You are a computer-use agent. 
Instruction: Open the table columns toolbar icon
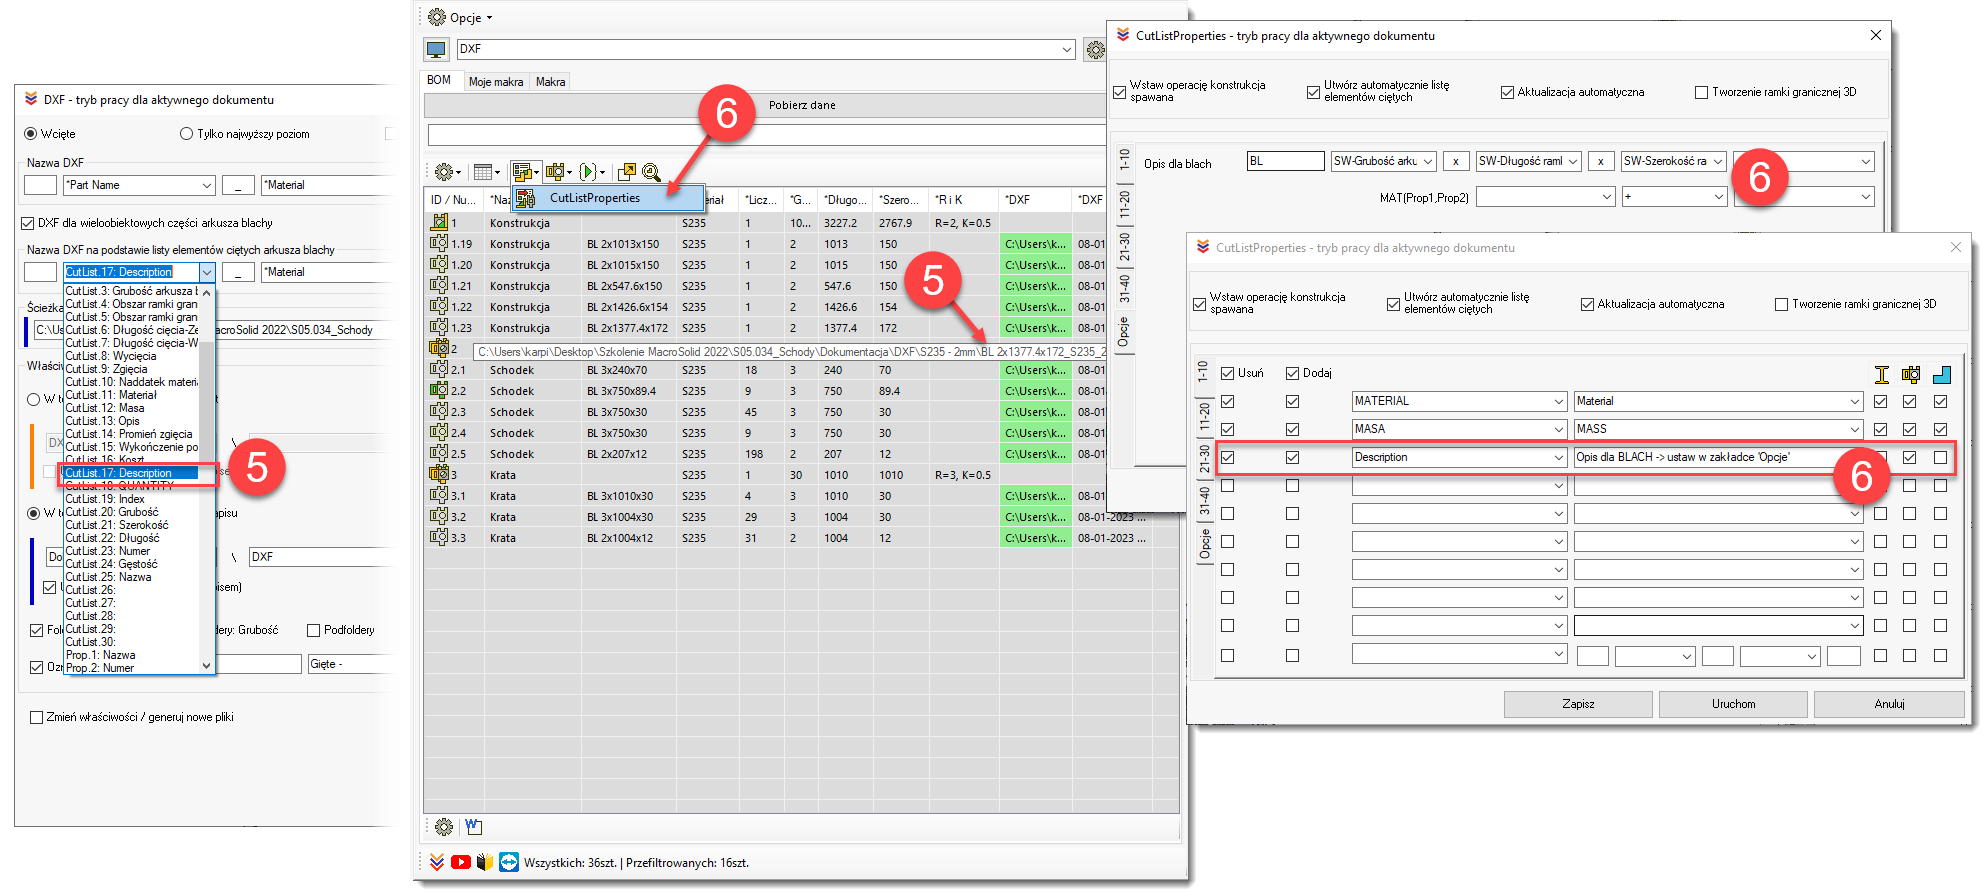coord(486,172)
